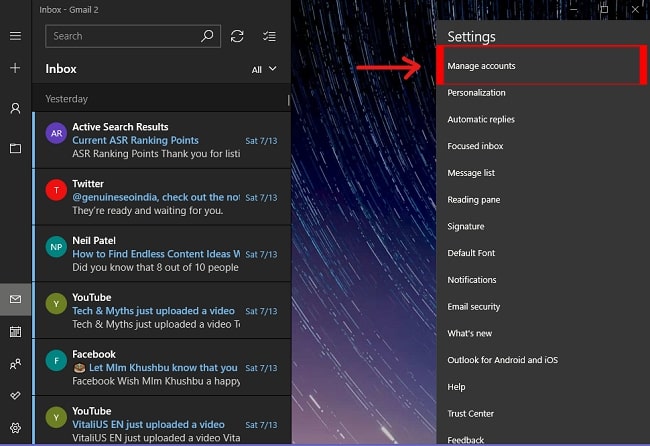650x446 pixels.
Task: Open the Current ASR Ranking Points email
Action: pos(162,140)
